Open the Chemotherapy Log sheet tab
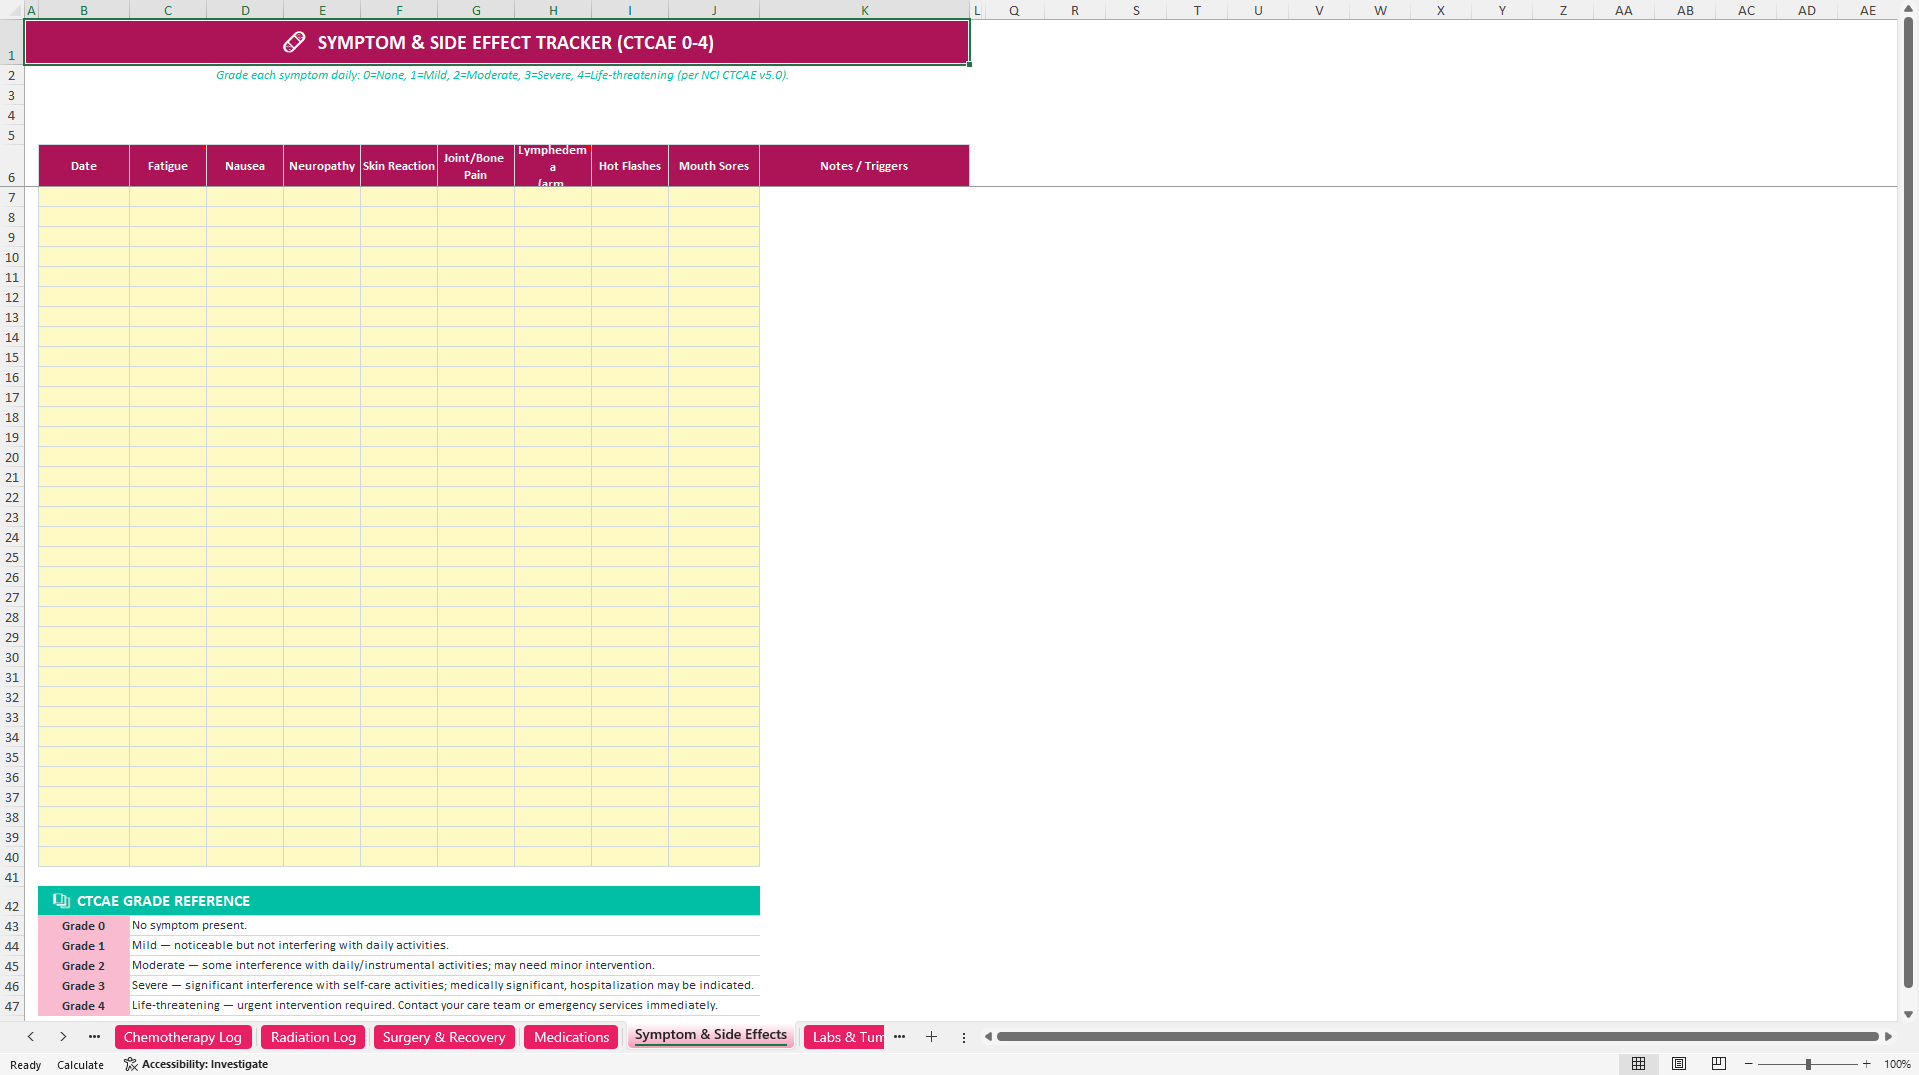This screenshot has height=1075, width=1919. (183, 1037)
